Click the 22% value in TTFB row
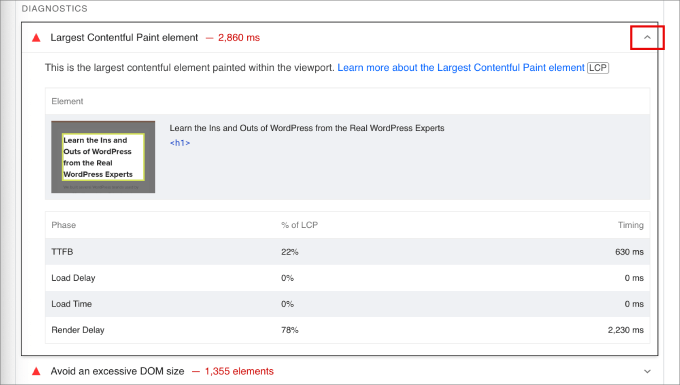680x385 pixels. coord(290,252)
